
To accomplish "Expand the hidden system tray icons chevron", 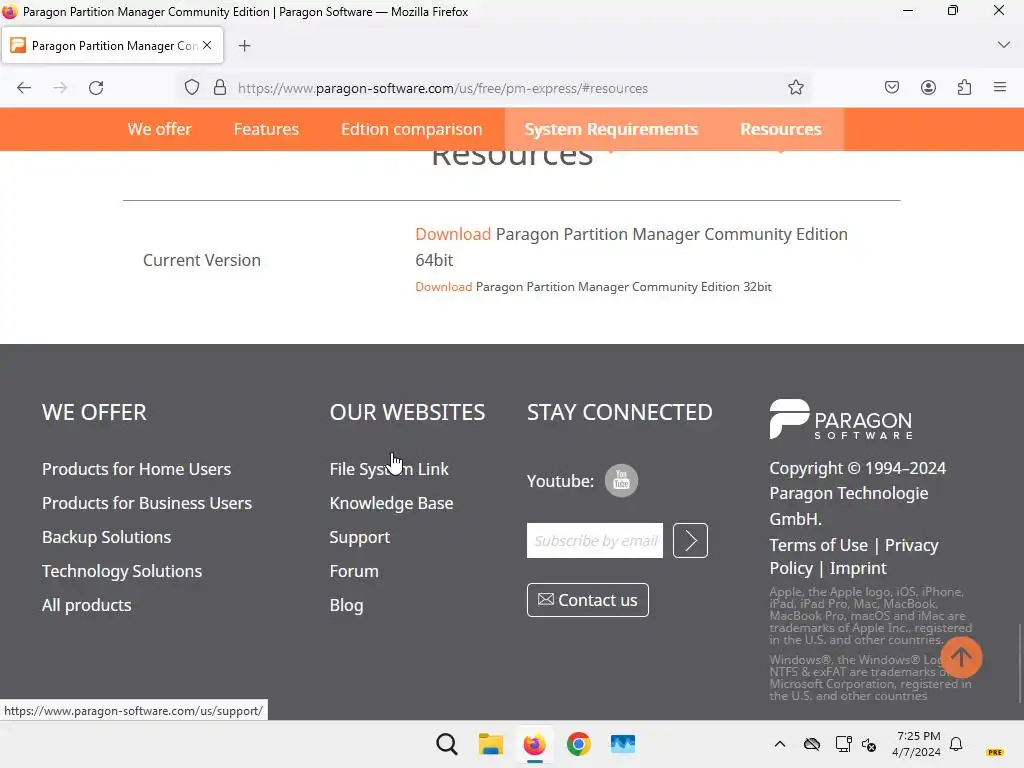I will pyautogui.click(x=780, y=744).
